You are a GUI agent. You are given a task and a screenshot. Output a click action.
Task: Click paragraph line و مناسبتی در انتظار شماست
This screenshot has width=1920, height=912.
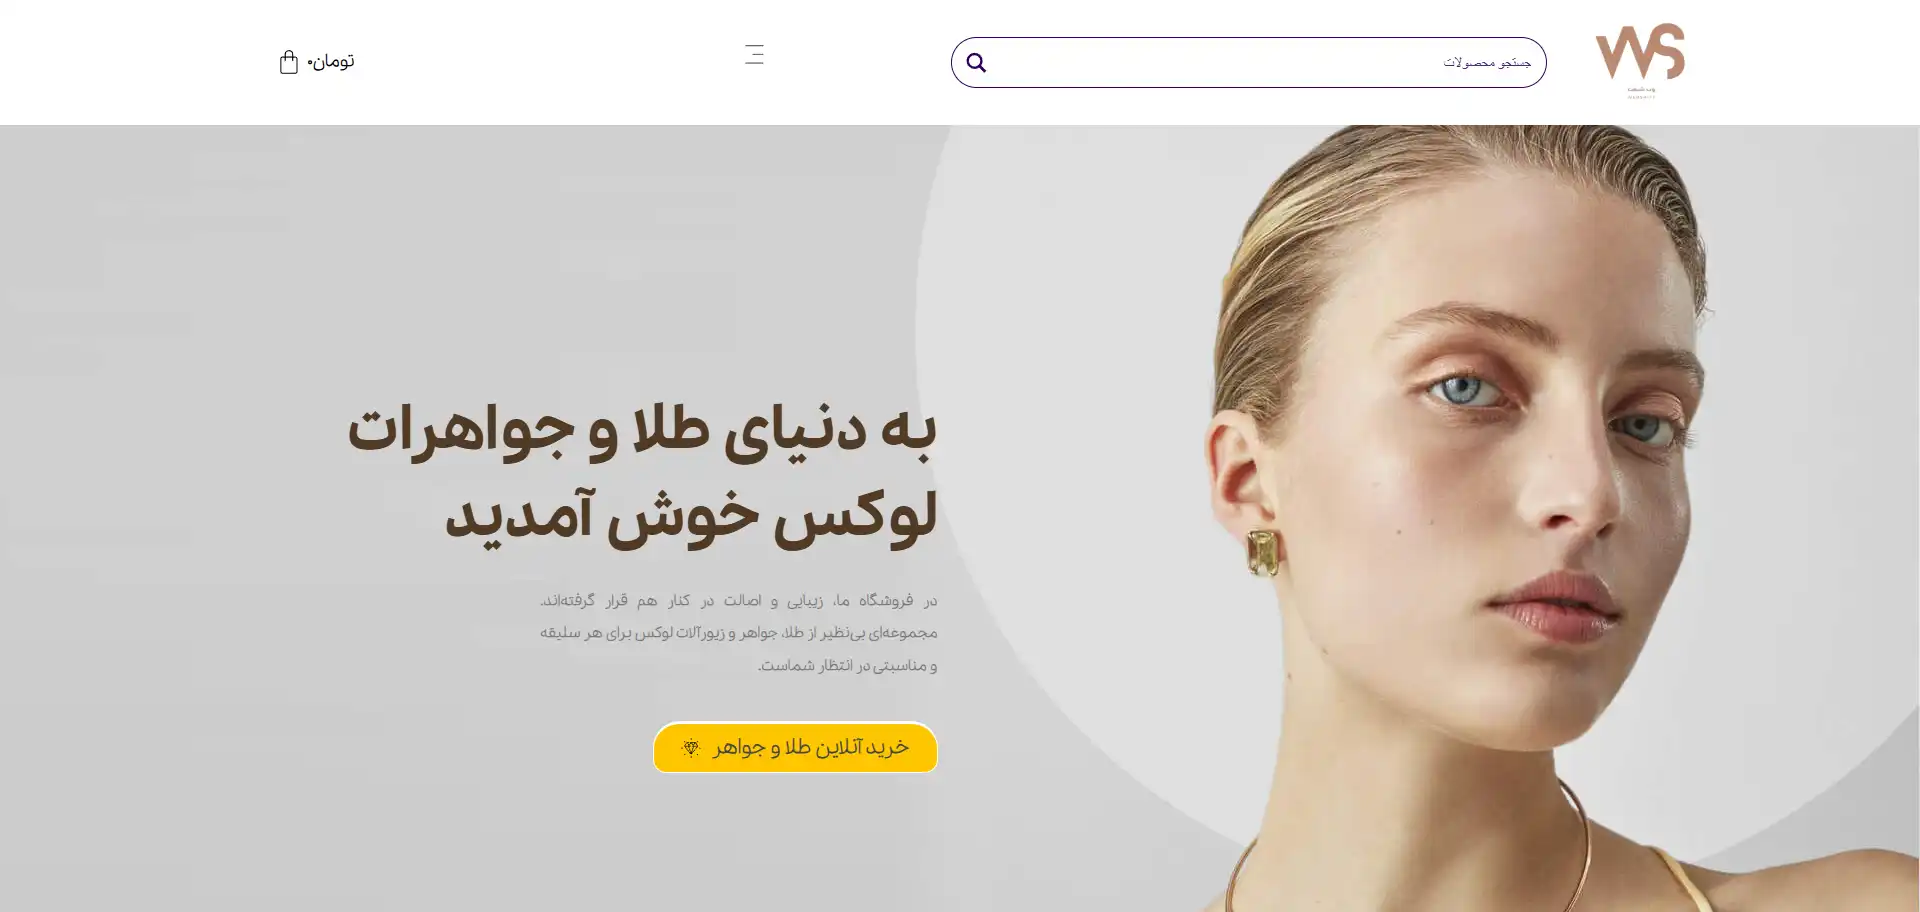point(847,665)
